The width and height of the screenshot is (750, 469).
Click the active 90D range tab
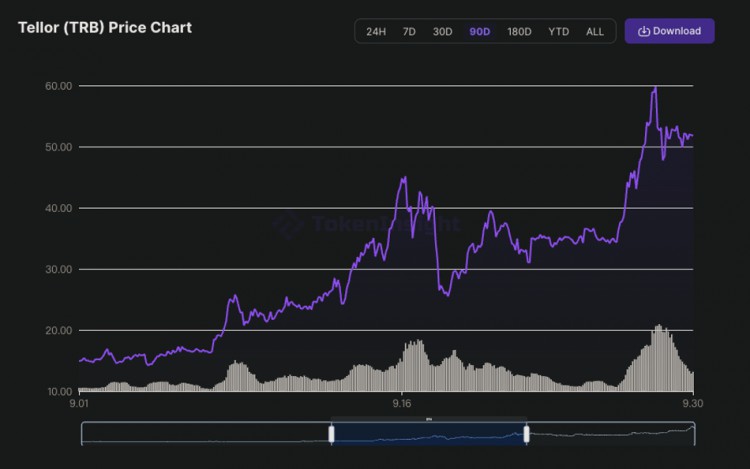point(480,32)
